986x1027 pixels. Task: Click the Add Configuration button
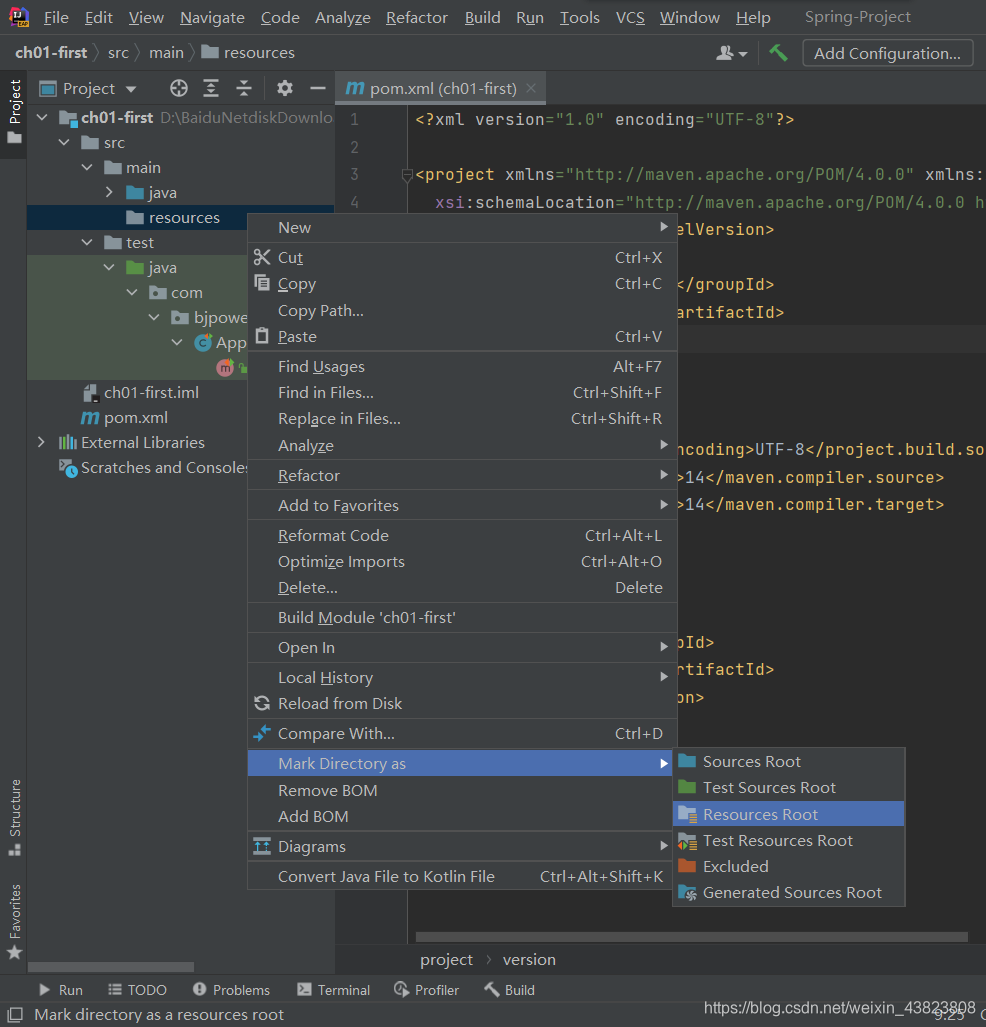[x=887, y=53]
